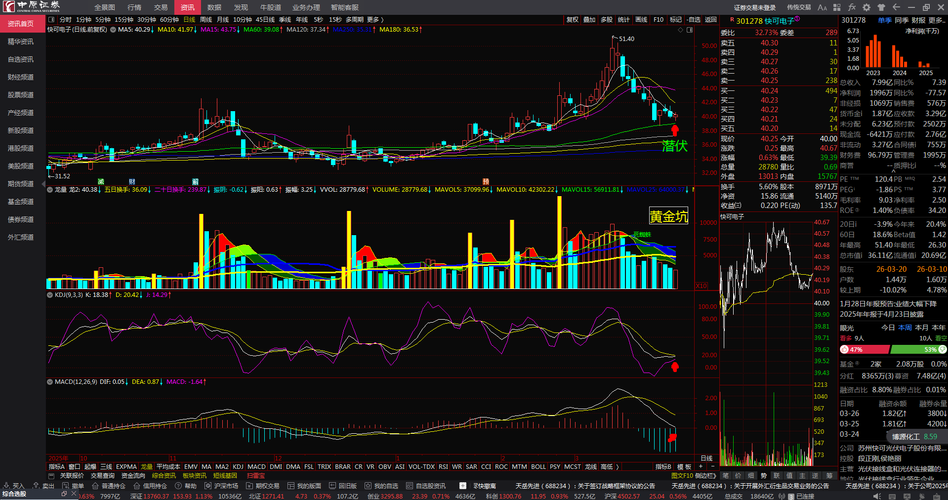Click the 帮助 help icon in bottom toolbar
Image resolution: width=948 pixels, height=500 pixels.
point(178,485)
